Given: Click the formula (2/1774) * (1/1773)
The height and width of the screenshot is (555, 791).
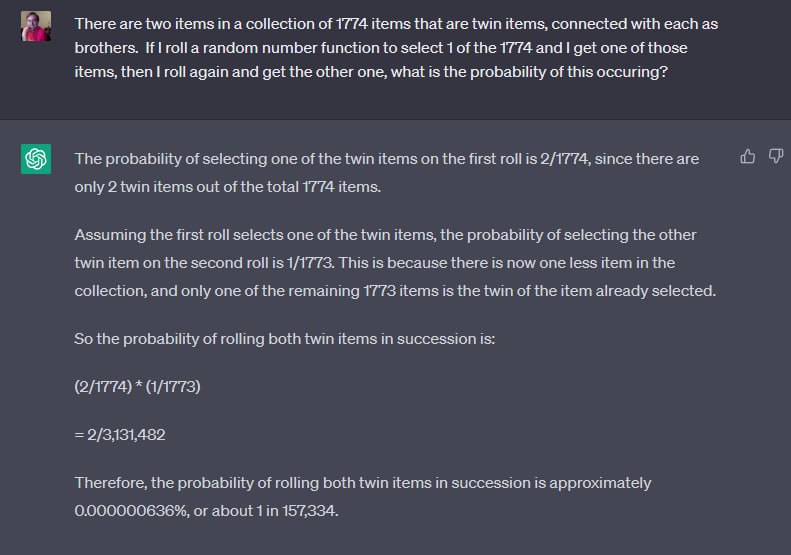Looking at the screenshot, I should (137, 386).
